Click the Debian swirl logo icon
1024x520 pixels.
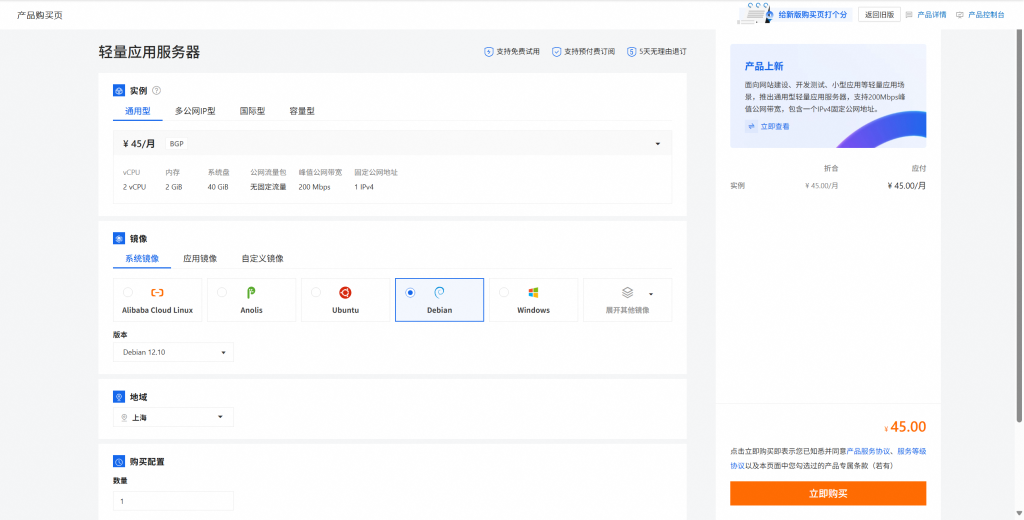tap(439, 292)
